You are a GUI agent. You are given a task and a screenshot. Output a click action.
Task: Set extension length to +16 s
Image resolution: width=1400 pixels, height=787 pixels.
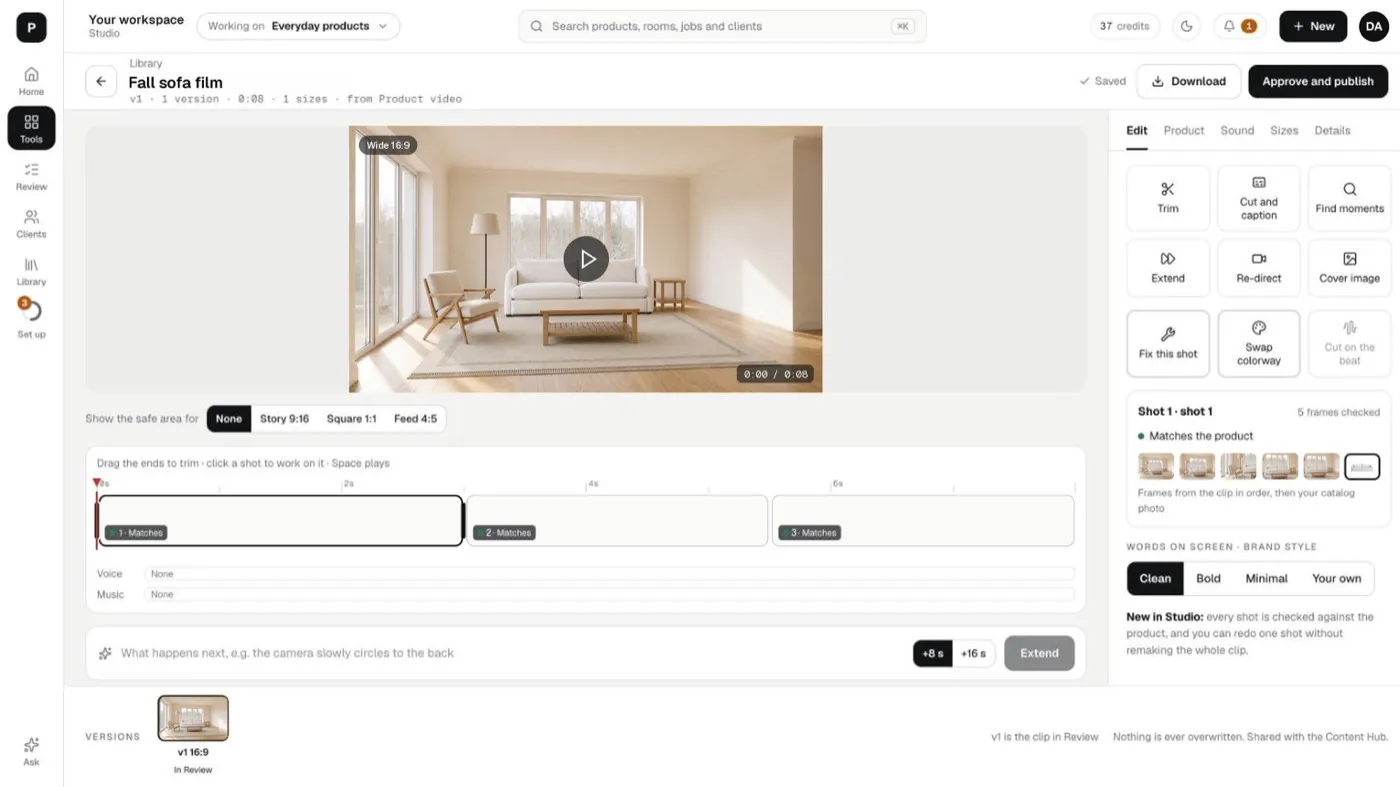tap(973, 653)
